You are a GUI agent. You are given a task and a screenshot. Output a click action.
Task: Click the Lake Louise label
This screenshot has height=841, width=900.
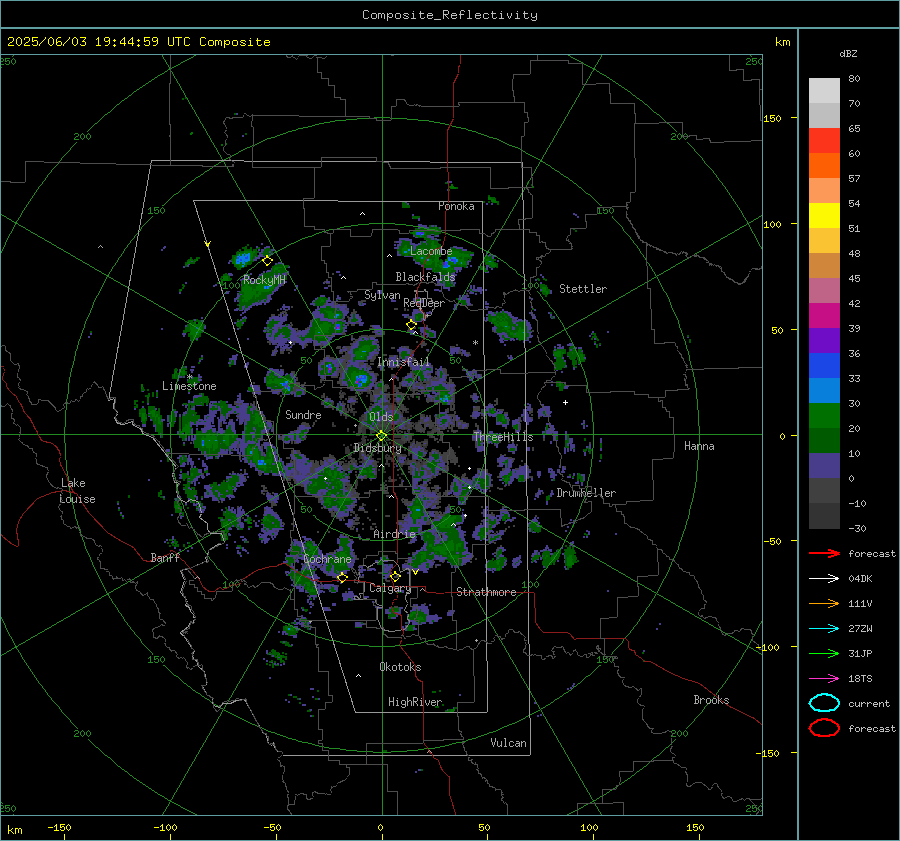(77, 491)
